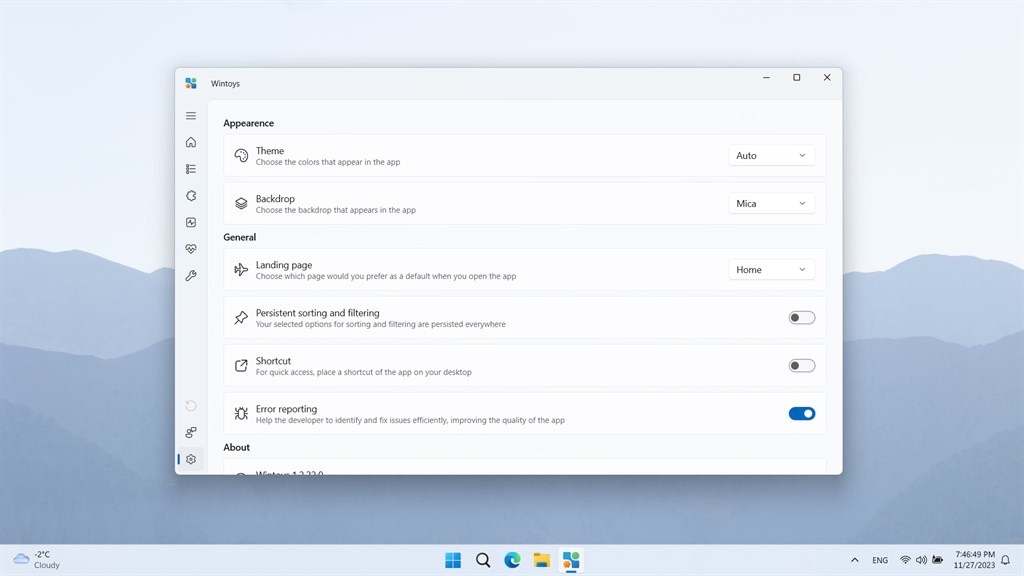Viewport: 1024px width, 576px height.
Task: Click the Theme setting label
Action: 270,151
